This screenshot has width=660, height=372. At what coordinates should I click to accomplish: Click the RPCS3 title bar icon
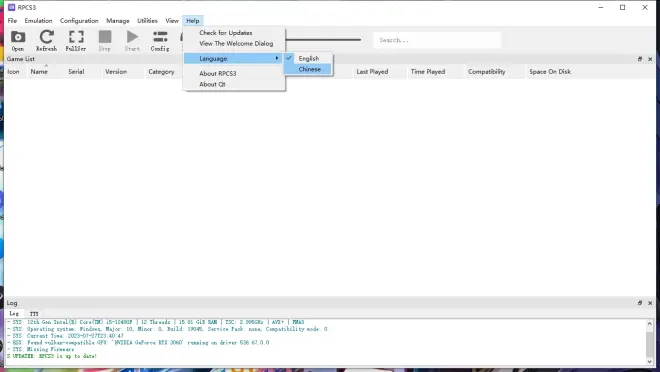11,7
